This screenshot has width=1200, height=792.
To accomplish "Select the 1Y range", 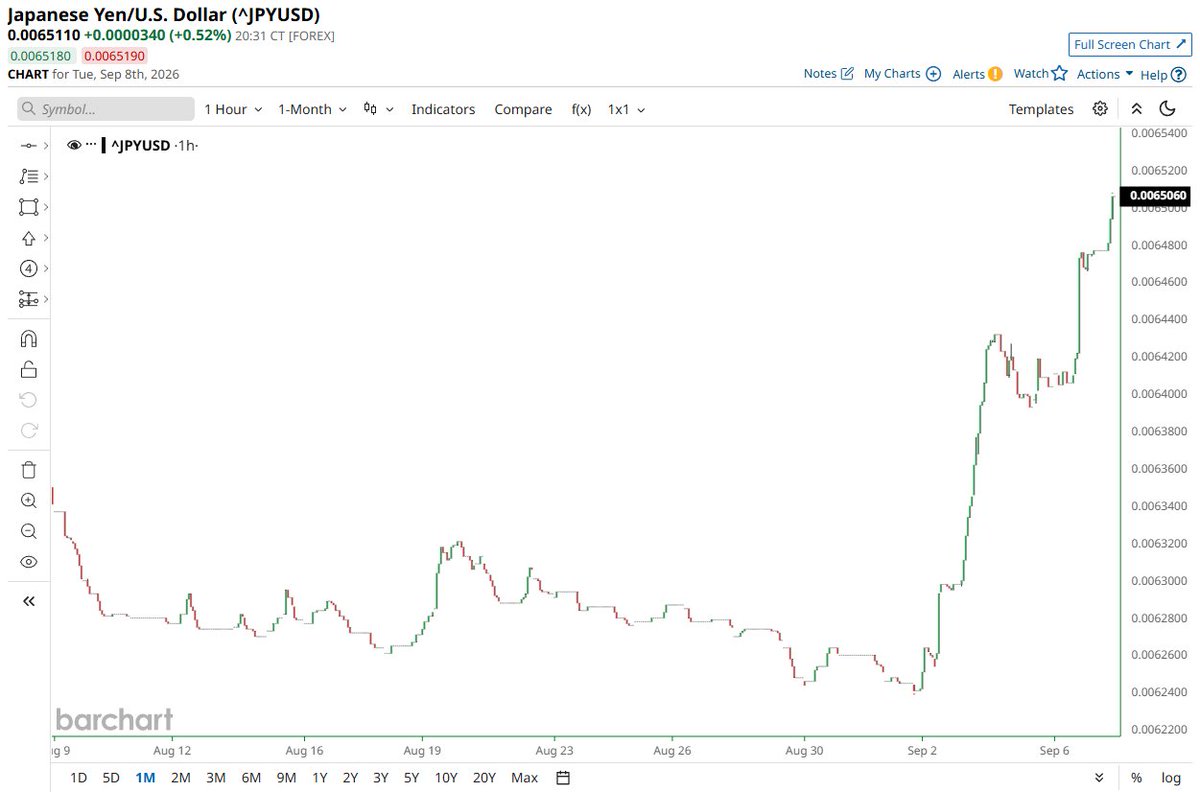I will tap(319, 777).
